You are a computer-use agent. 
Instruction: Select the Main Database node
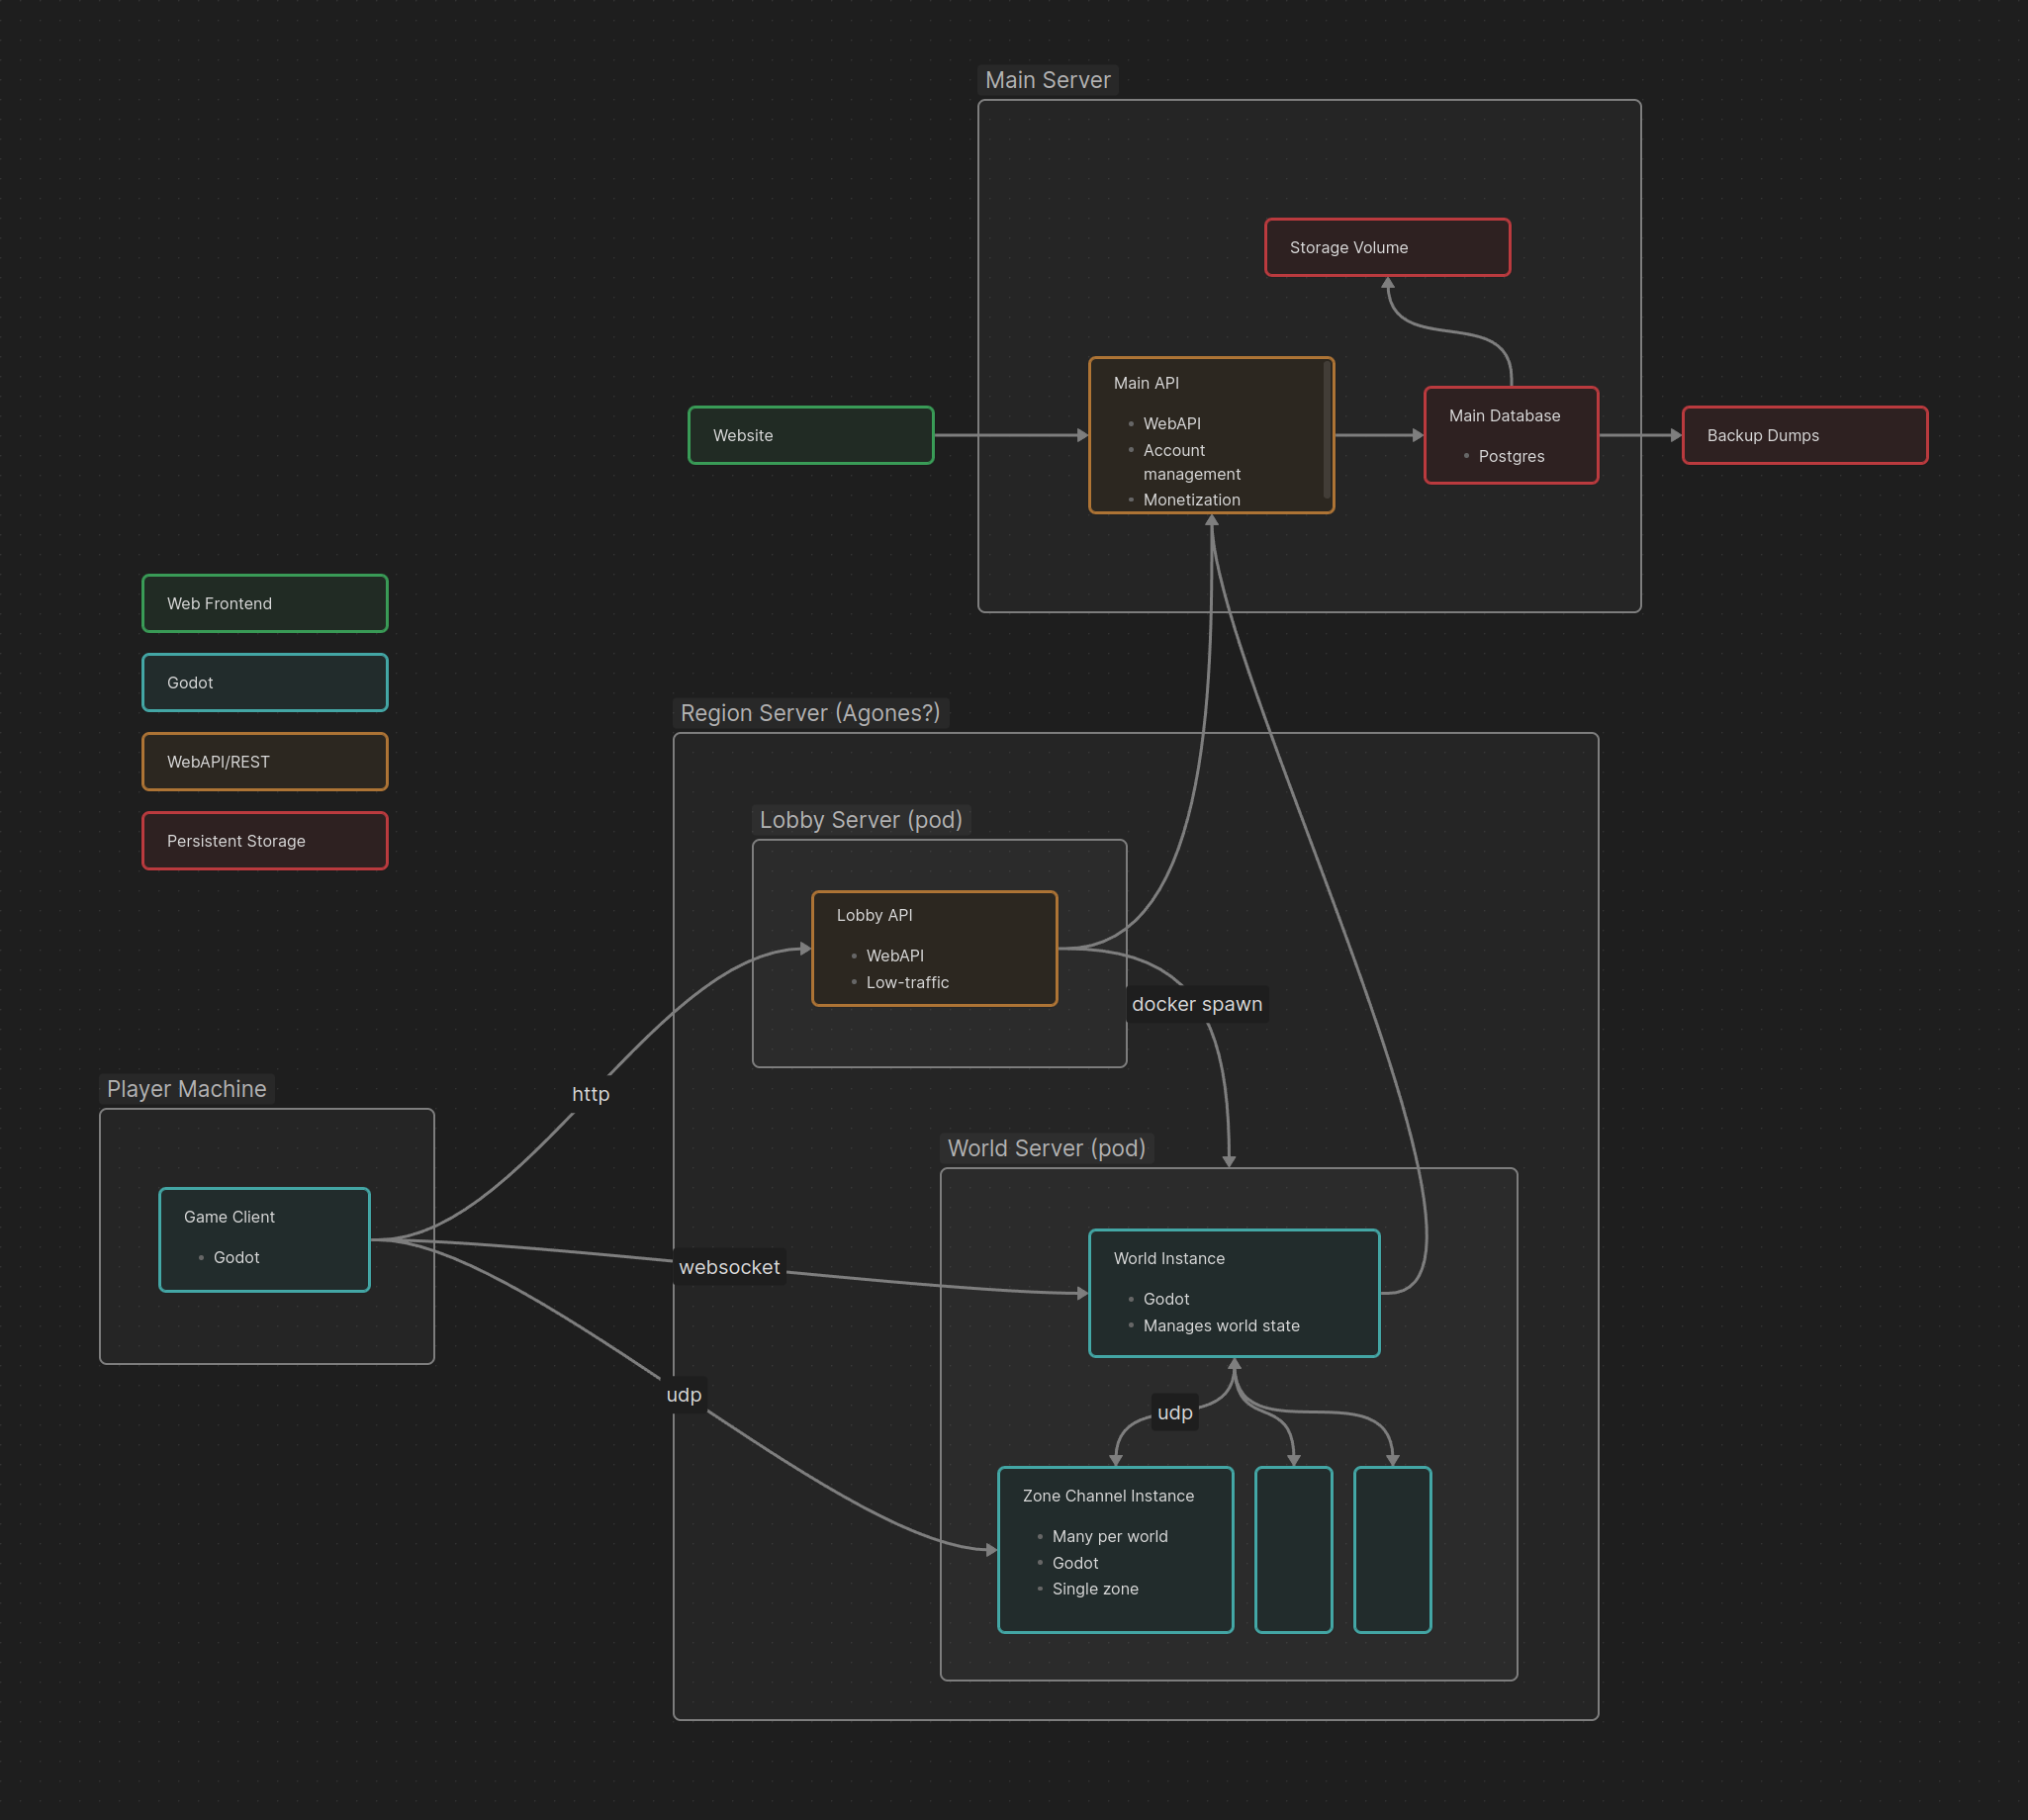coord(1510,435)
